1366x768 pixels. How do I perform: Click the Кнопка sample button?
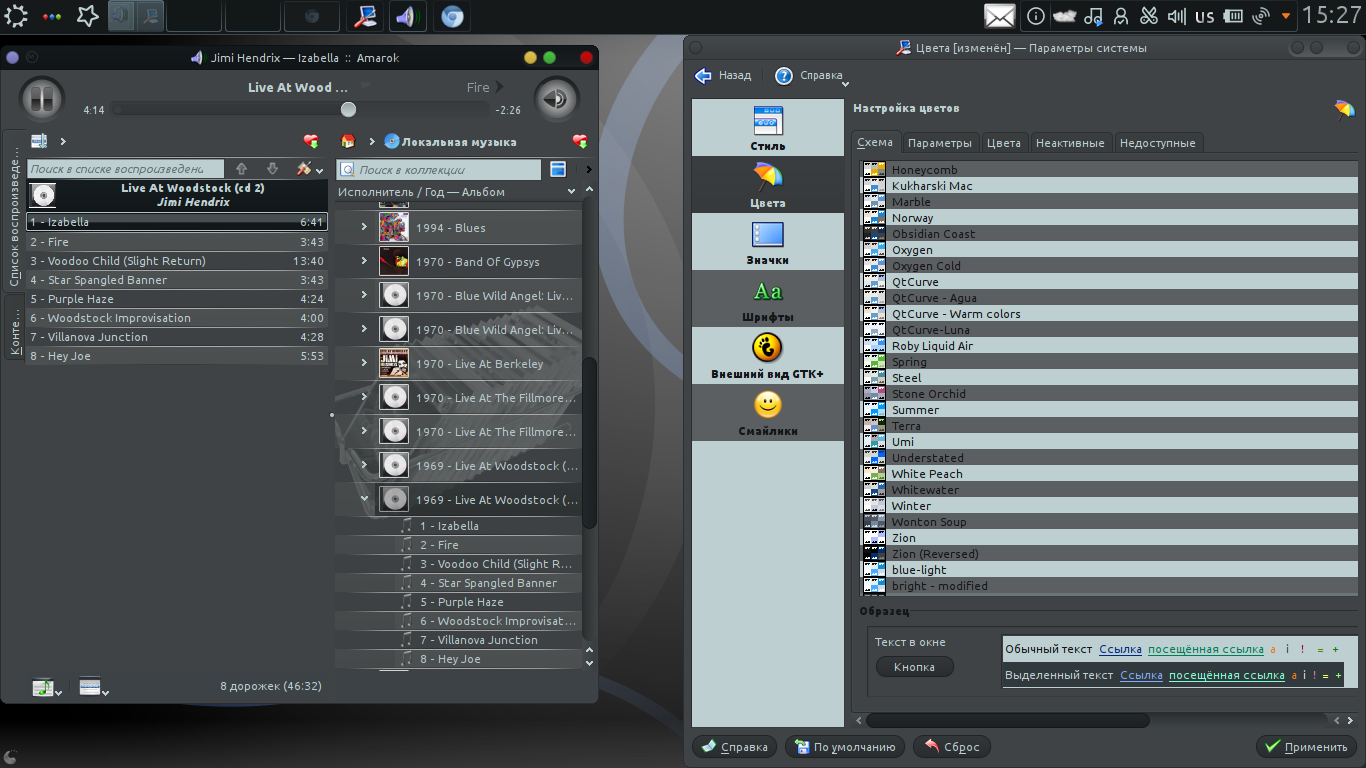pyautogui.click(x=914, y=667)
